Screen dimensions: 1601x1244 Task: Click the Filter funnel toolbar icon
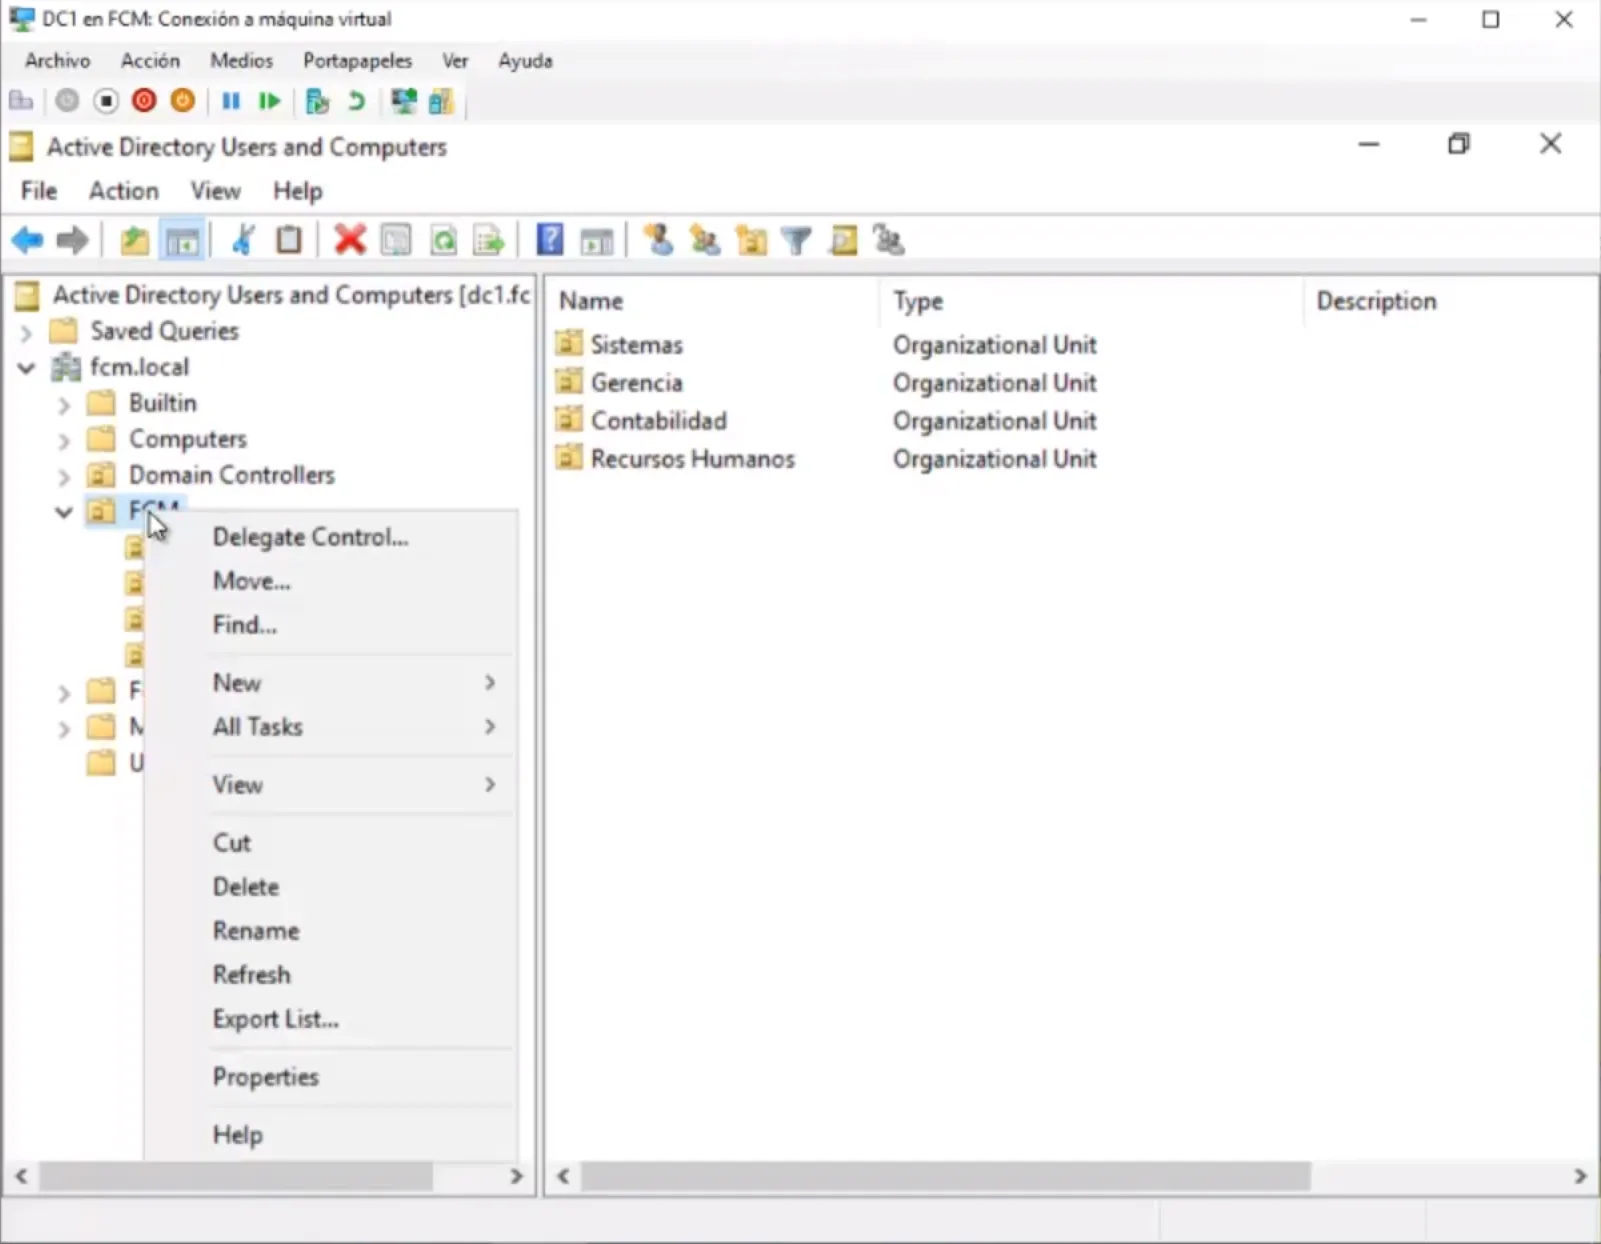pyautogui.click(x=796, y=240)
